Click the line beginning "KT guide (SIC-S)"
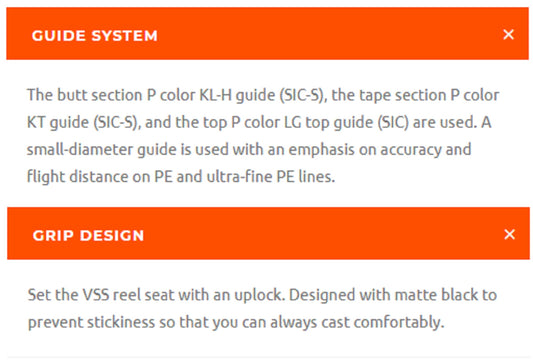Image resolution: width=533 pixels, height=360 pixels. click(x=259, y=122)
